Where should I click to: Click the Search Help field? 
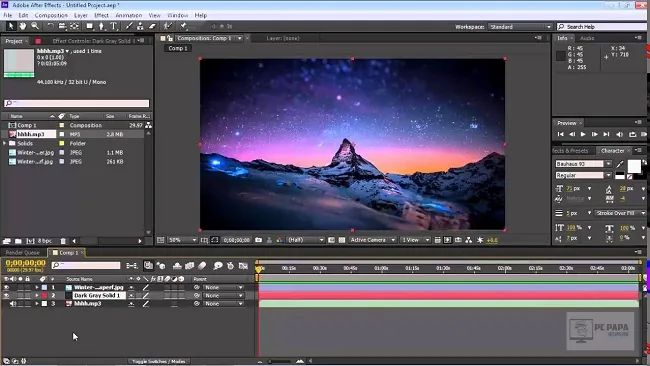603,27
